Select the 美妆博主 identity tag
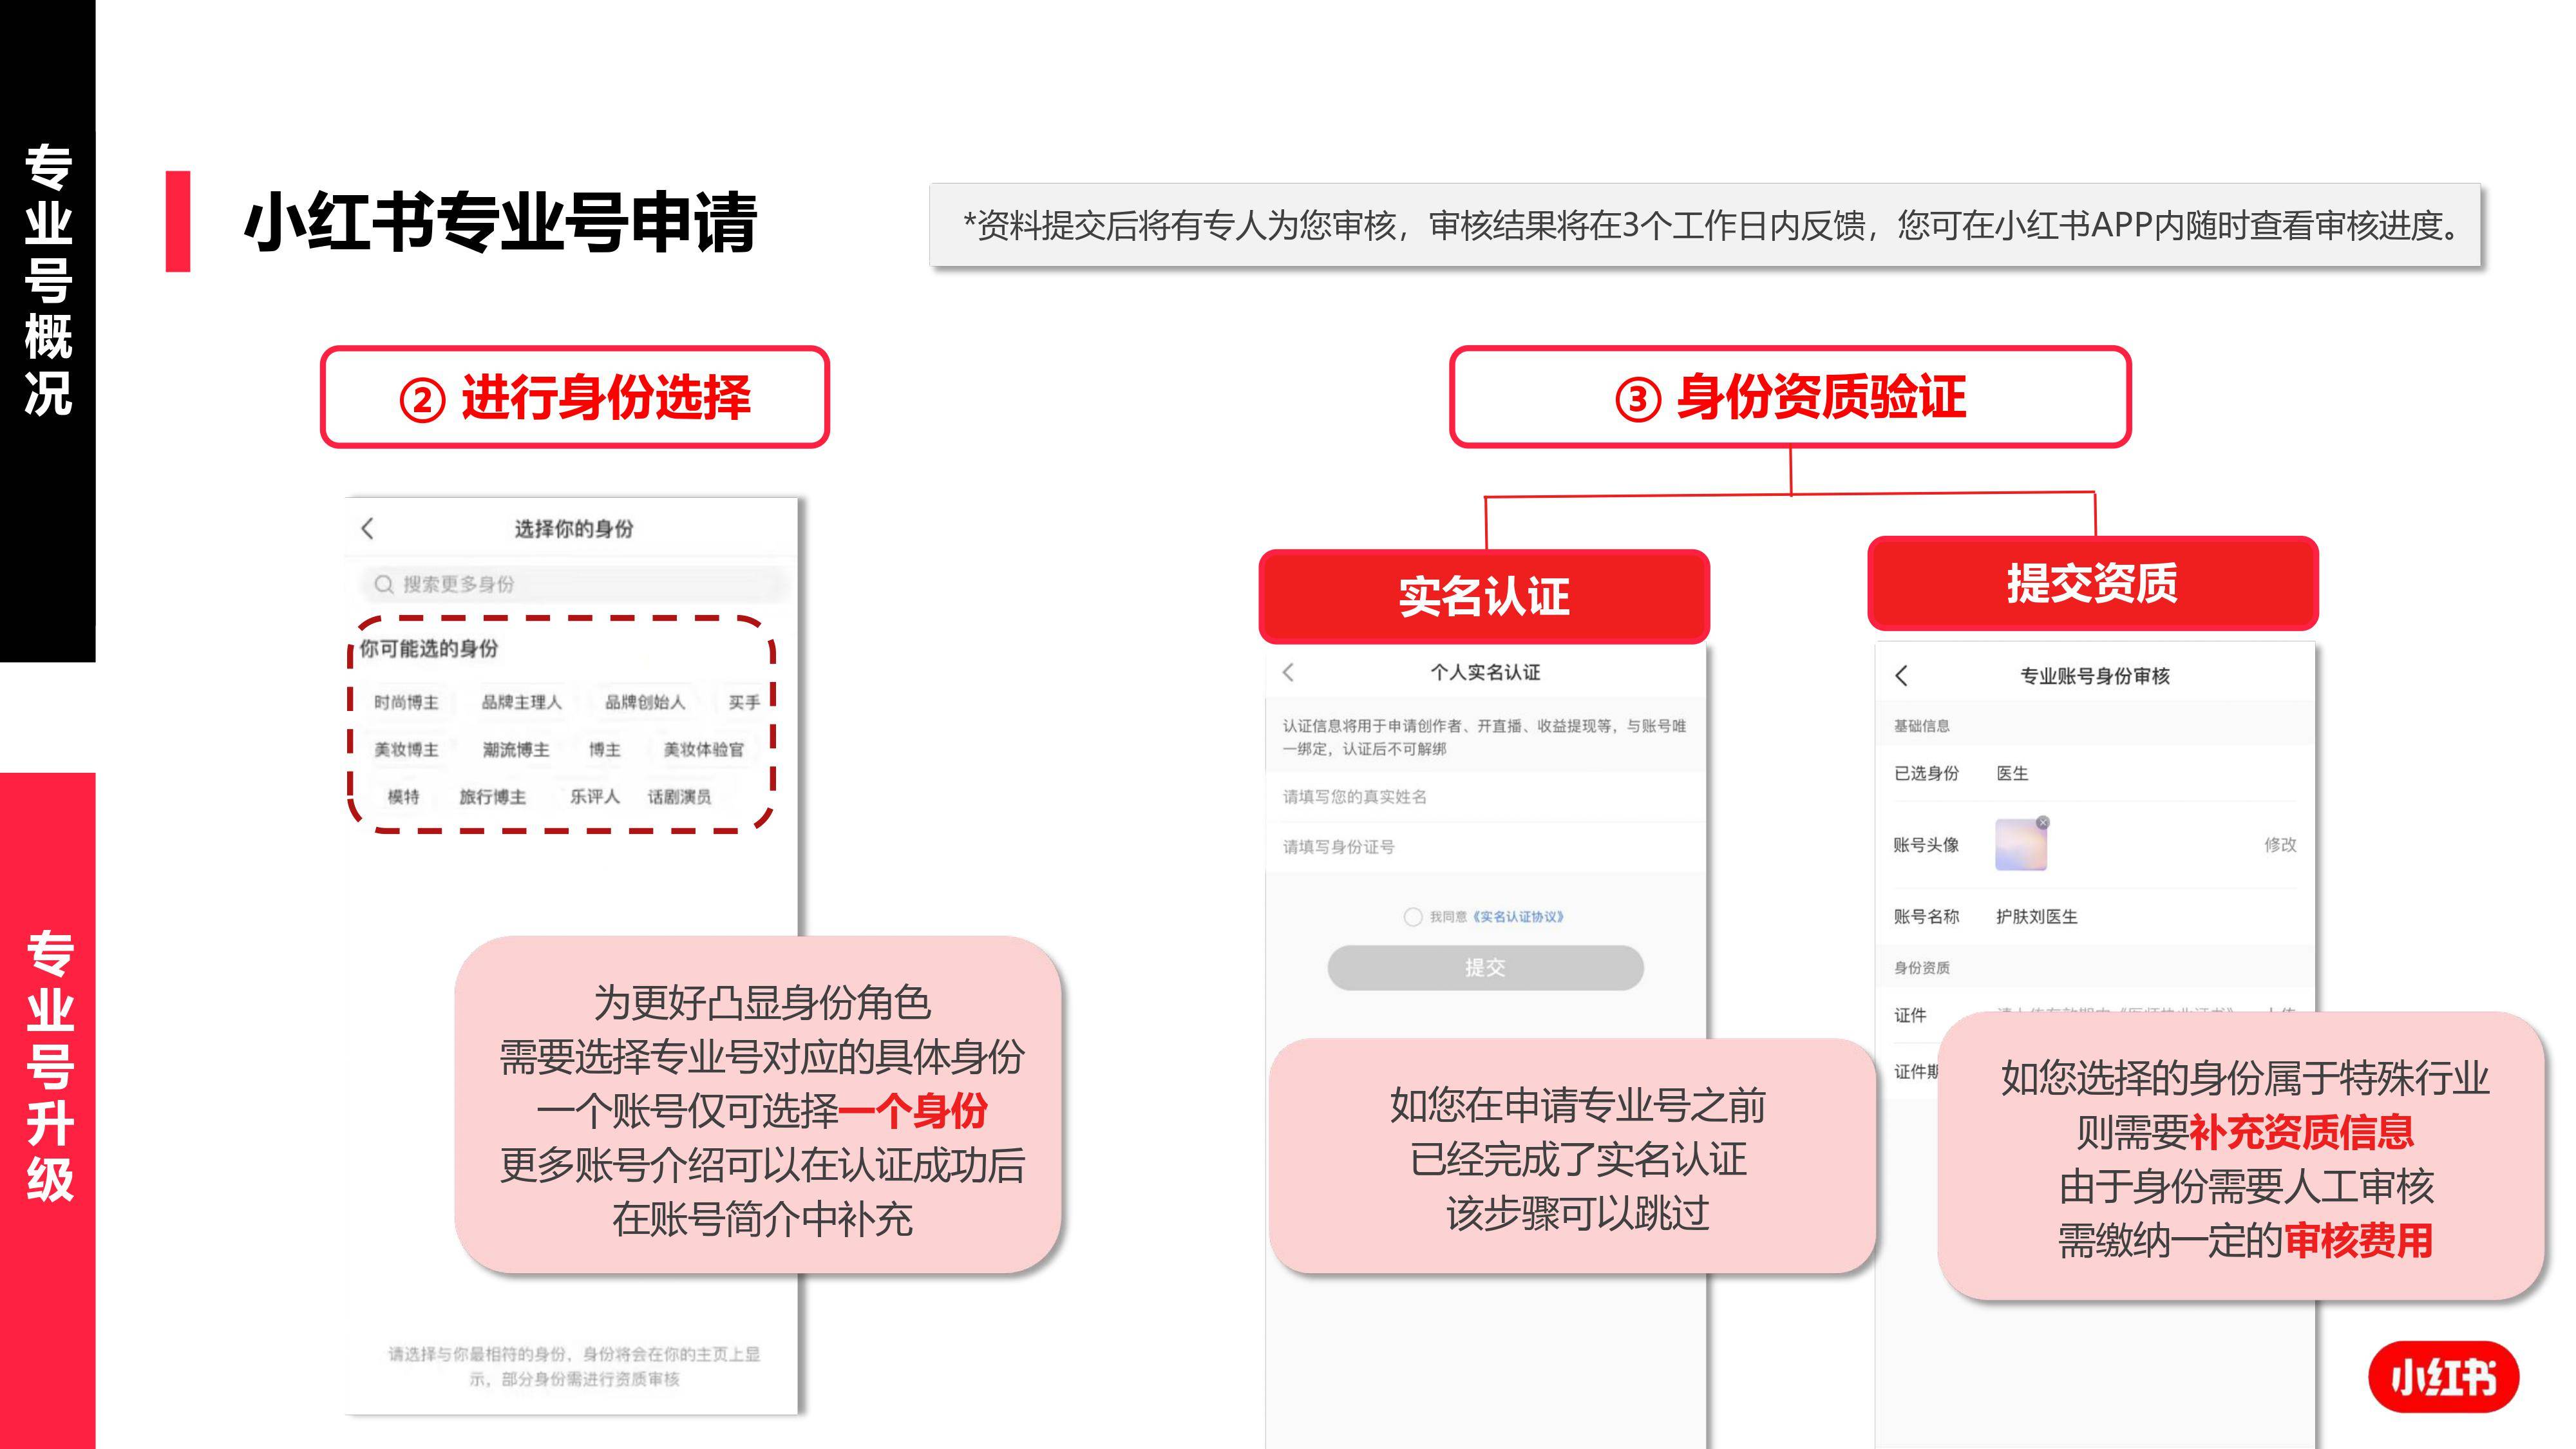The image size is (2576, 1449). coord(406,749)
